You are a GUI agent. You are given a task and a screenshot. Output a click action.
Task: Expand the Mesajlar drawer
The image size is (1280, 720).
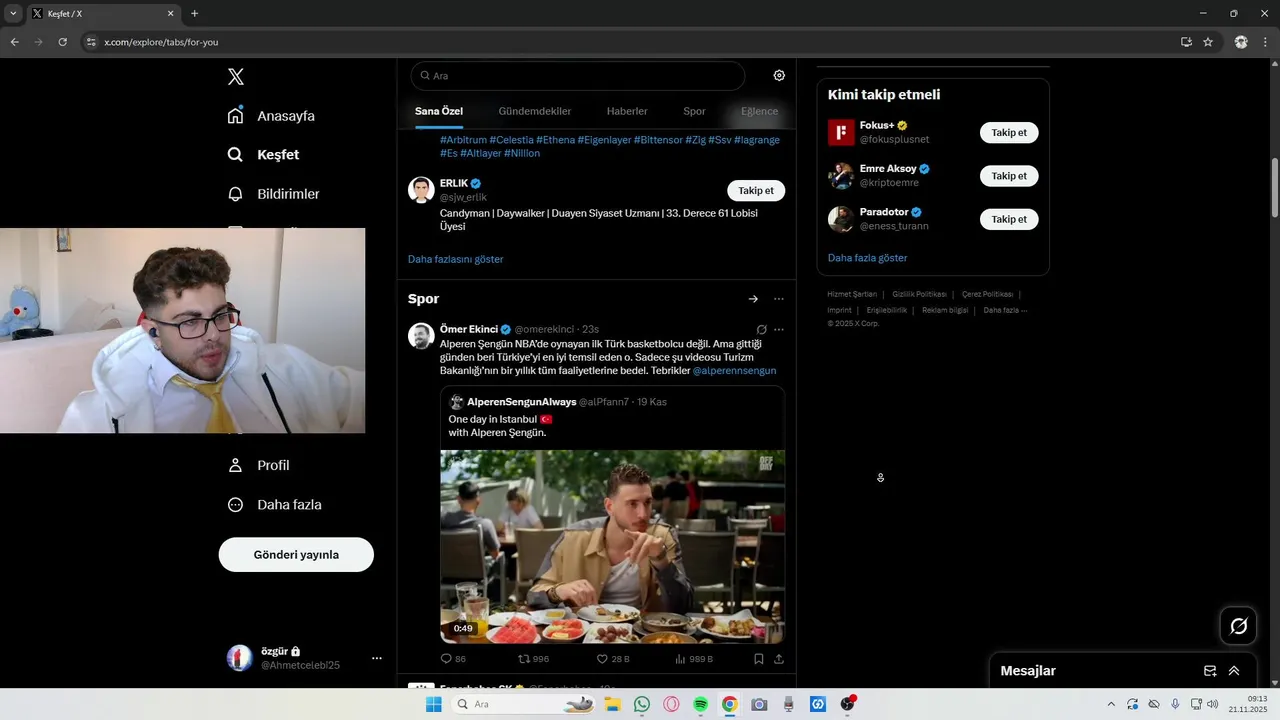pos(1234,671)
